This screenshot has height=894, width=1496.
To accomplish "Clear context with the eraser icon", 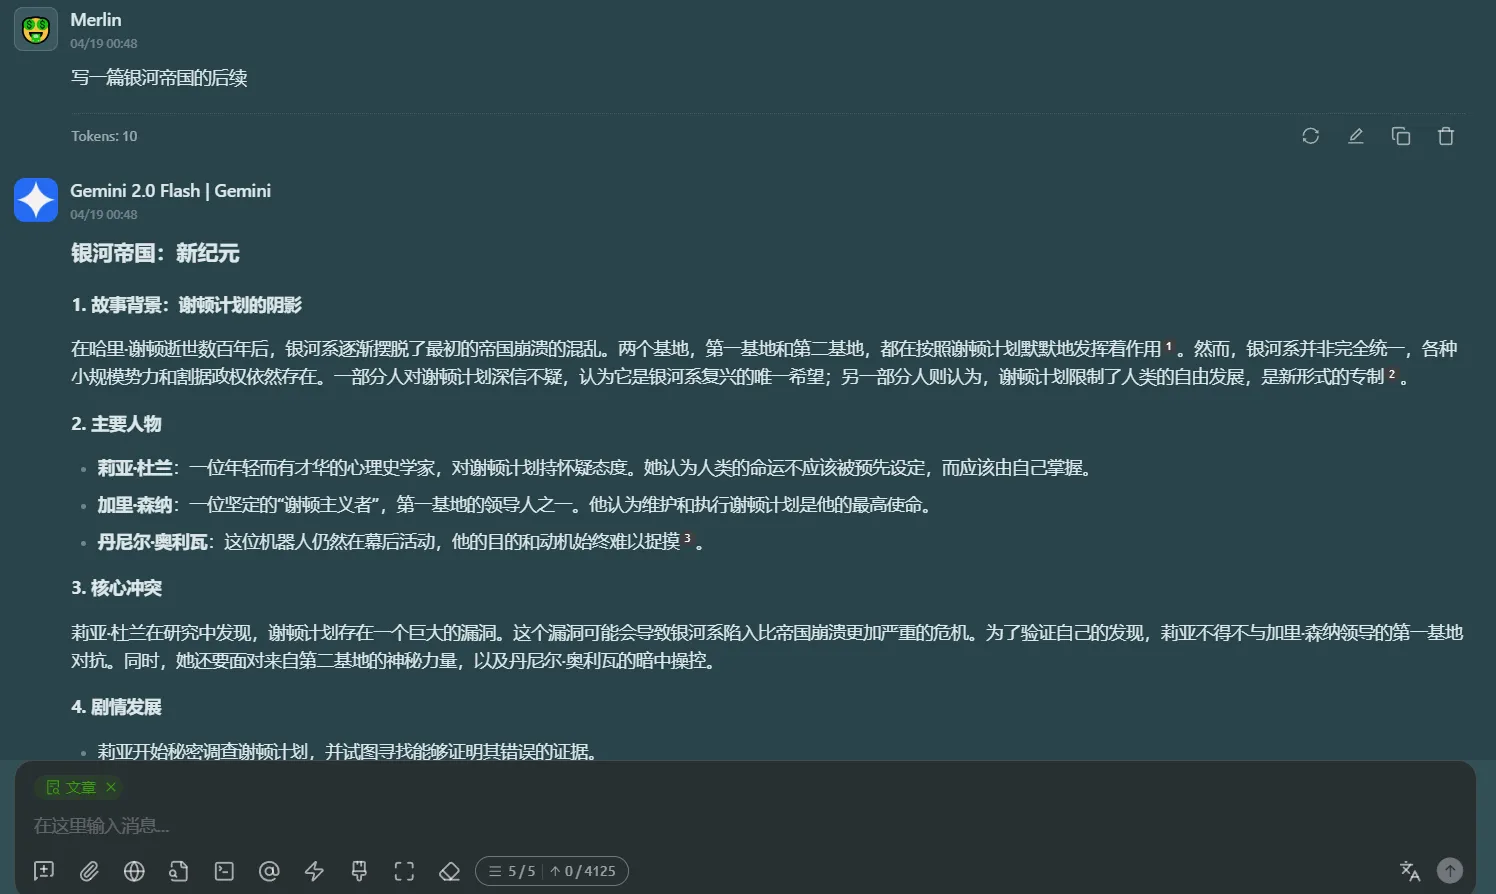I will [449, 871].
